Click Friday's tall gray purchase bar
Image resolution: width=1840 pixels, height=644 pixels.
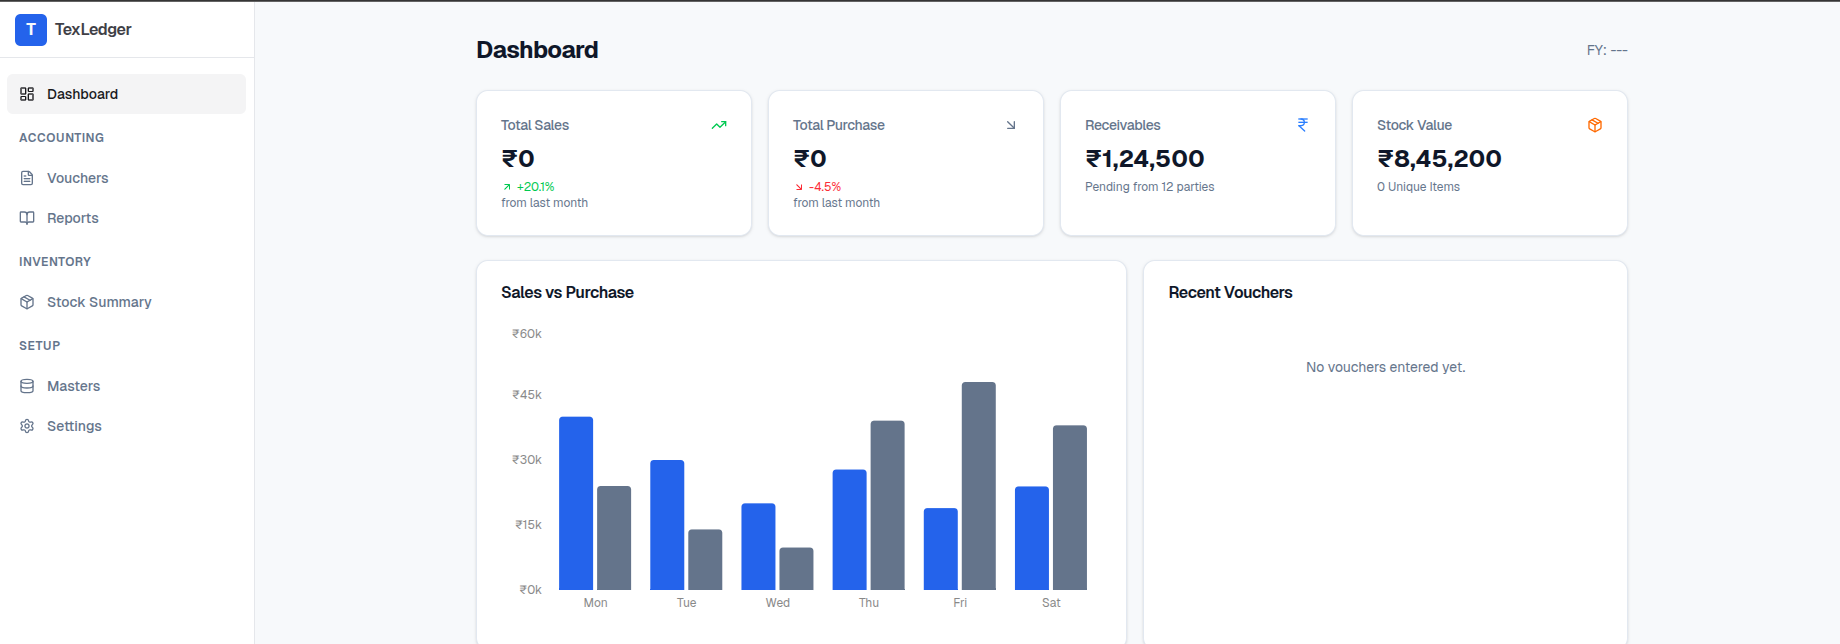coord(978,486)
